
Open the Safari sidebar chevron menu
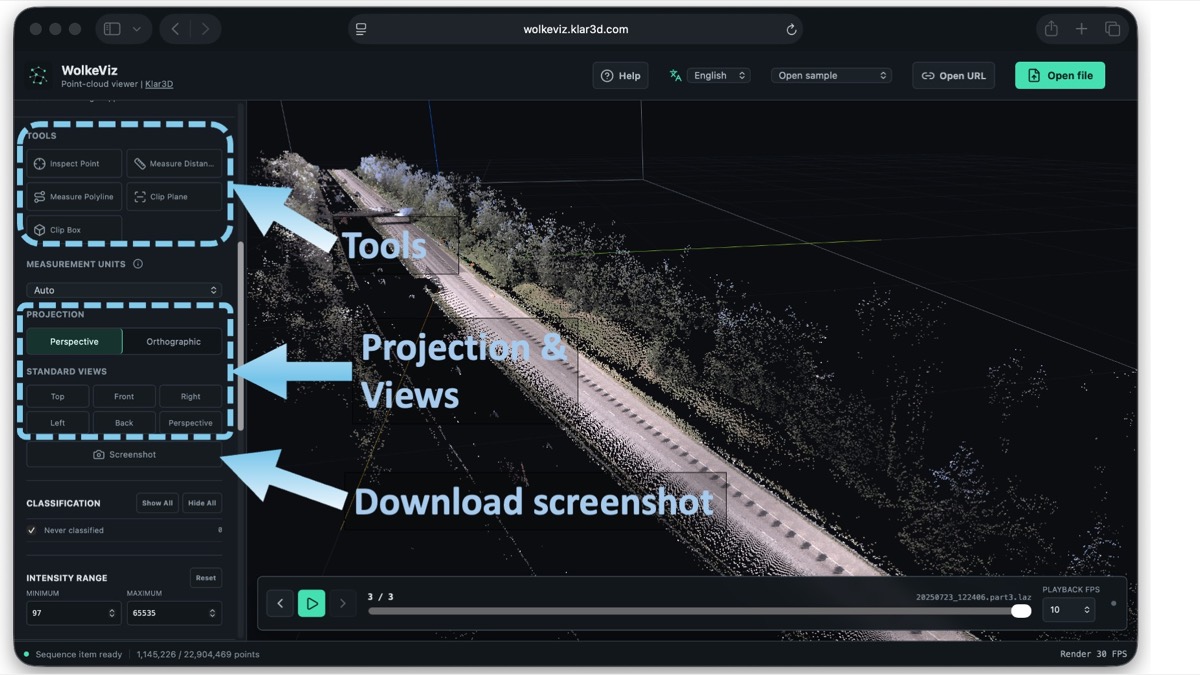(137, 29)
